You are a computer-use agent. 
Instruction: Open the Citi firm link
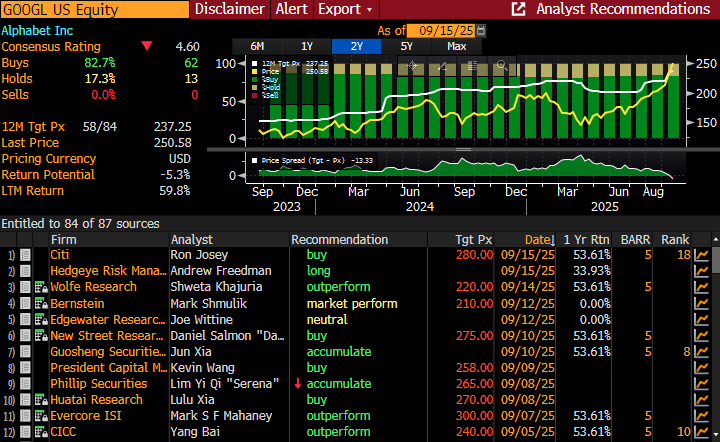coord(60,255)
